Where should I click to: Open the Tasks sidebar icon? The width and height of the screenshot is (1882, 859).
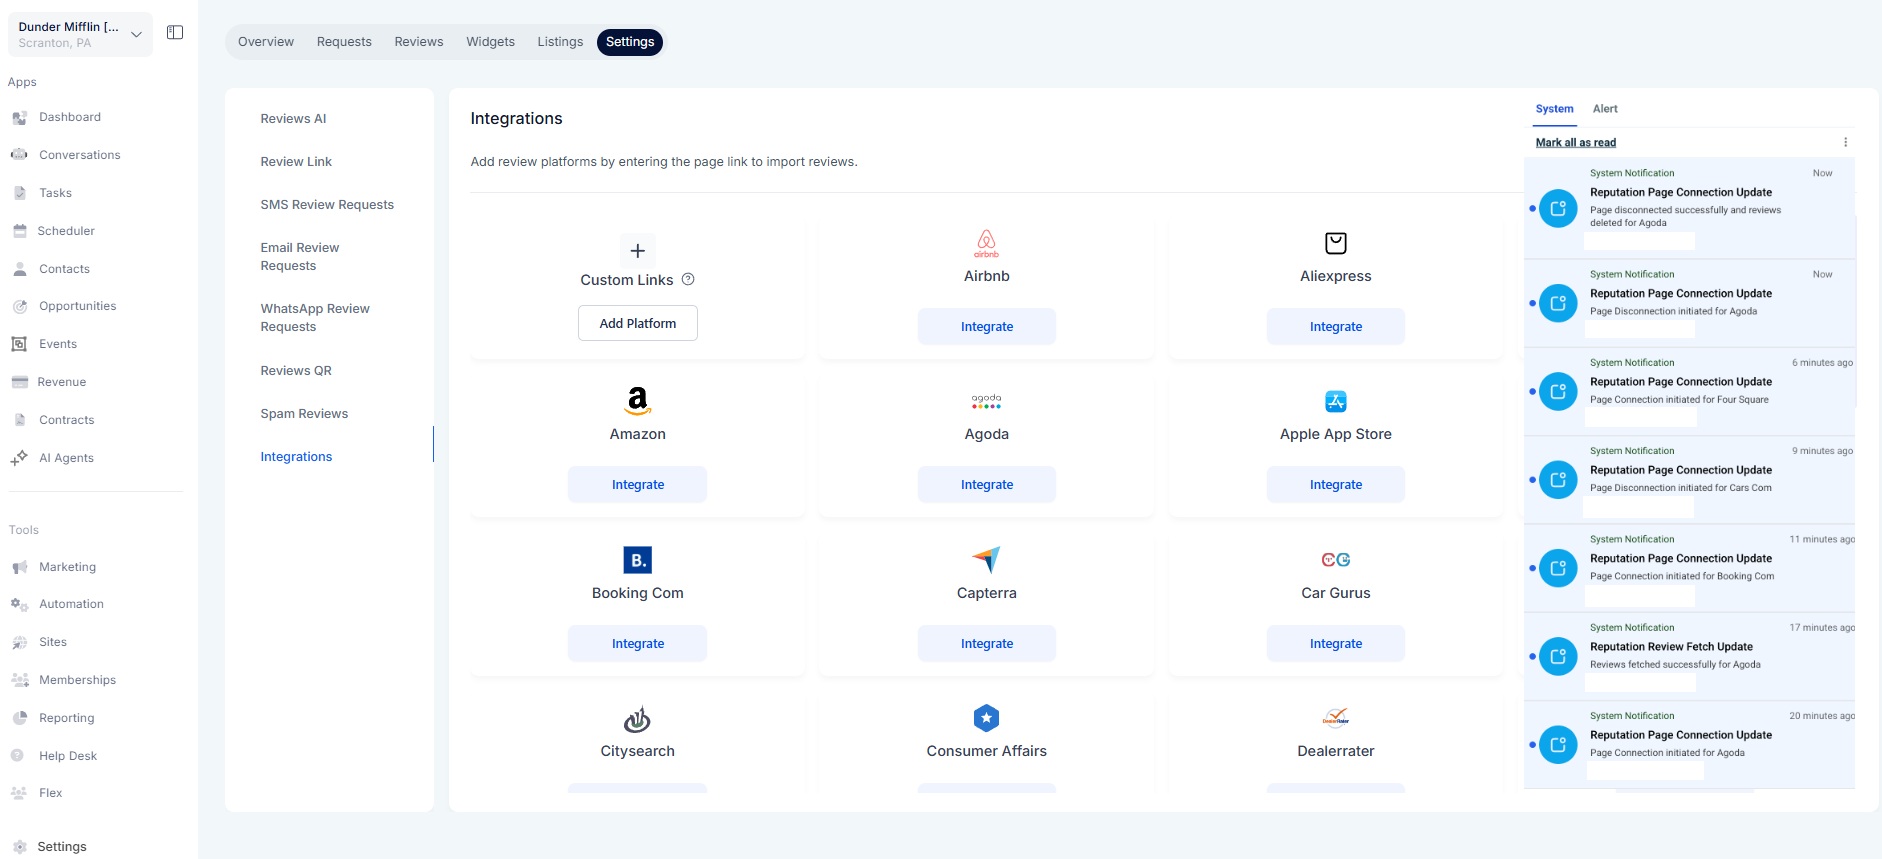click(19, 193)
